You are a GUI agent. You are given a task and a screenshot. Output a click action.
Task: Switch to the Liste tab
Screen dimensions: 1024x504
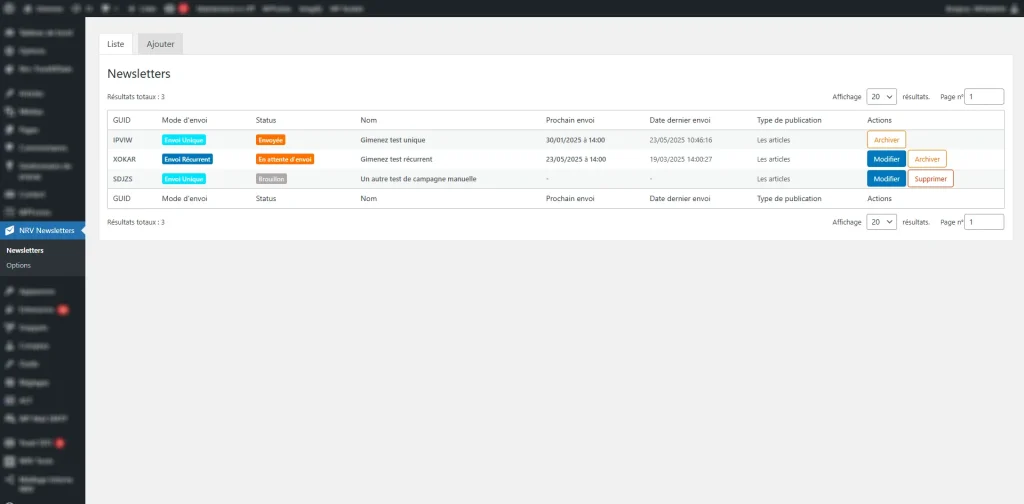[x=116, y=44]
